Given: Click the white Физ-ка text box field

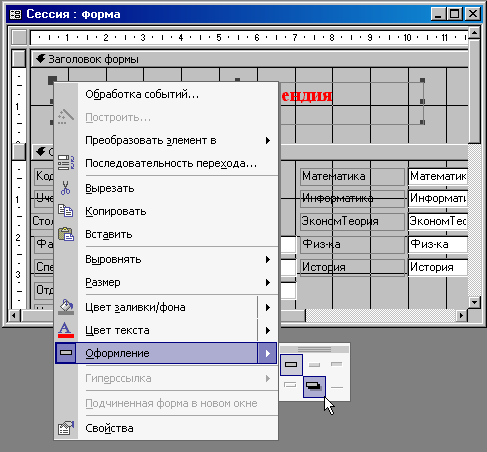Looking at the screenshot, I should pyautogui.click(x=438, y=244).
